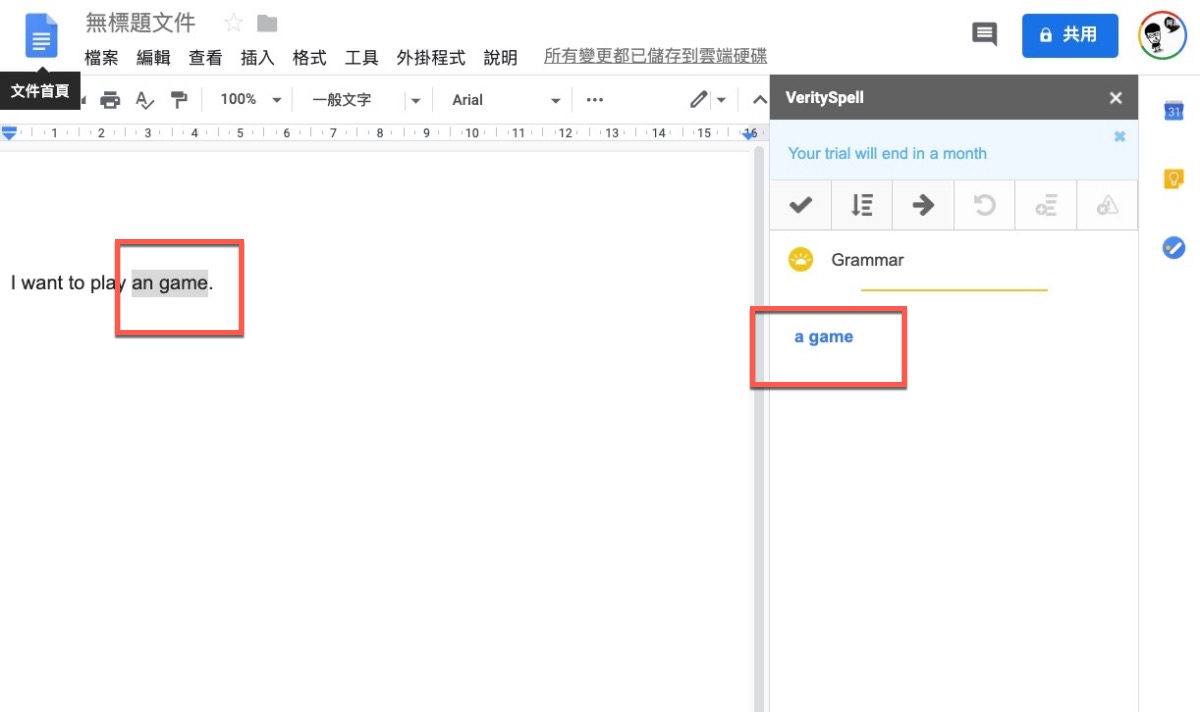The image size is (1200, 712).
Task: Close the VeritySpell sidebar panel
Action: tap(1116, 98)
